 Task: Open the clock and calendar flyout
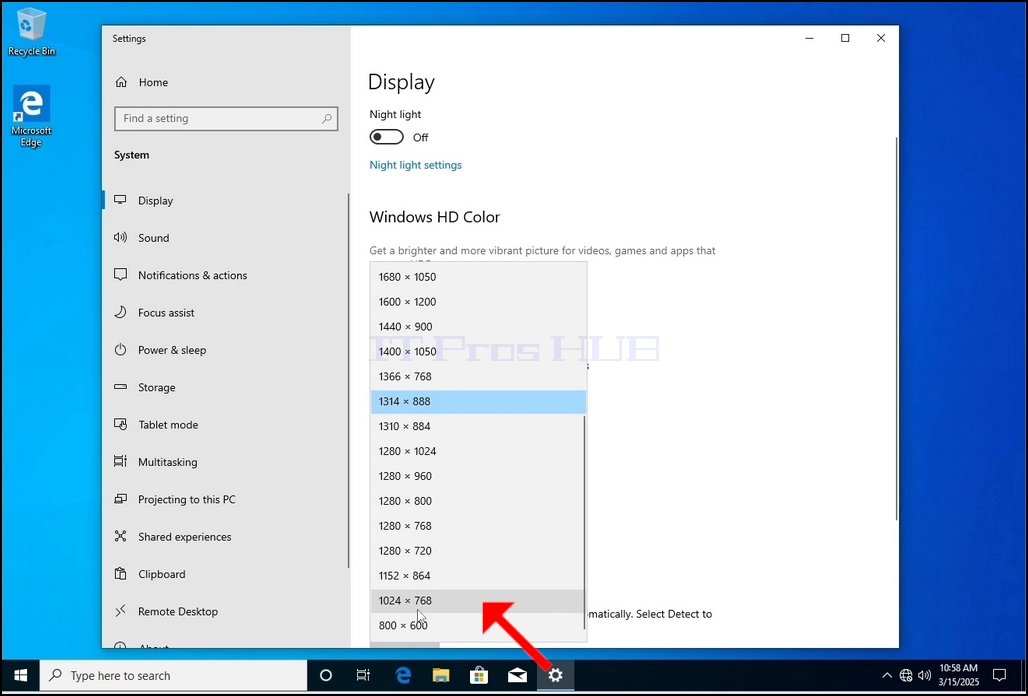[959, 675]
